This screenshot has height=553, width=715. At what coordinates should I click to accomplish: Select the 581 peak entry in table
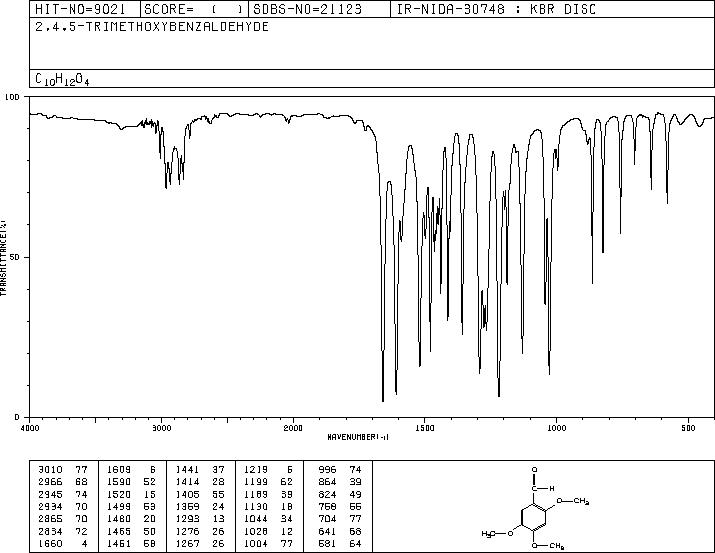coord(340,544)
